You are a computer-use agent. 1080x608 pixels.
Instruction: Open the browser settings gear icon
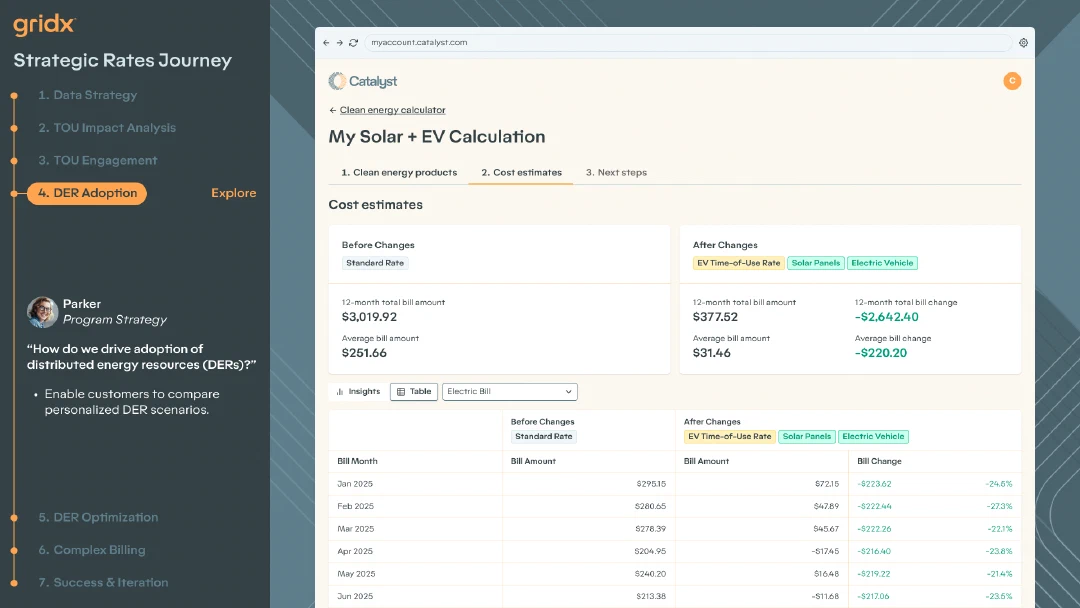[x=1024, y=43]
